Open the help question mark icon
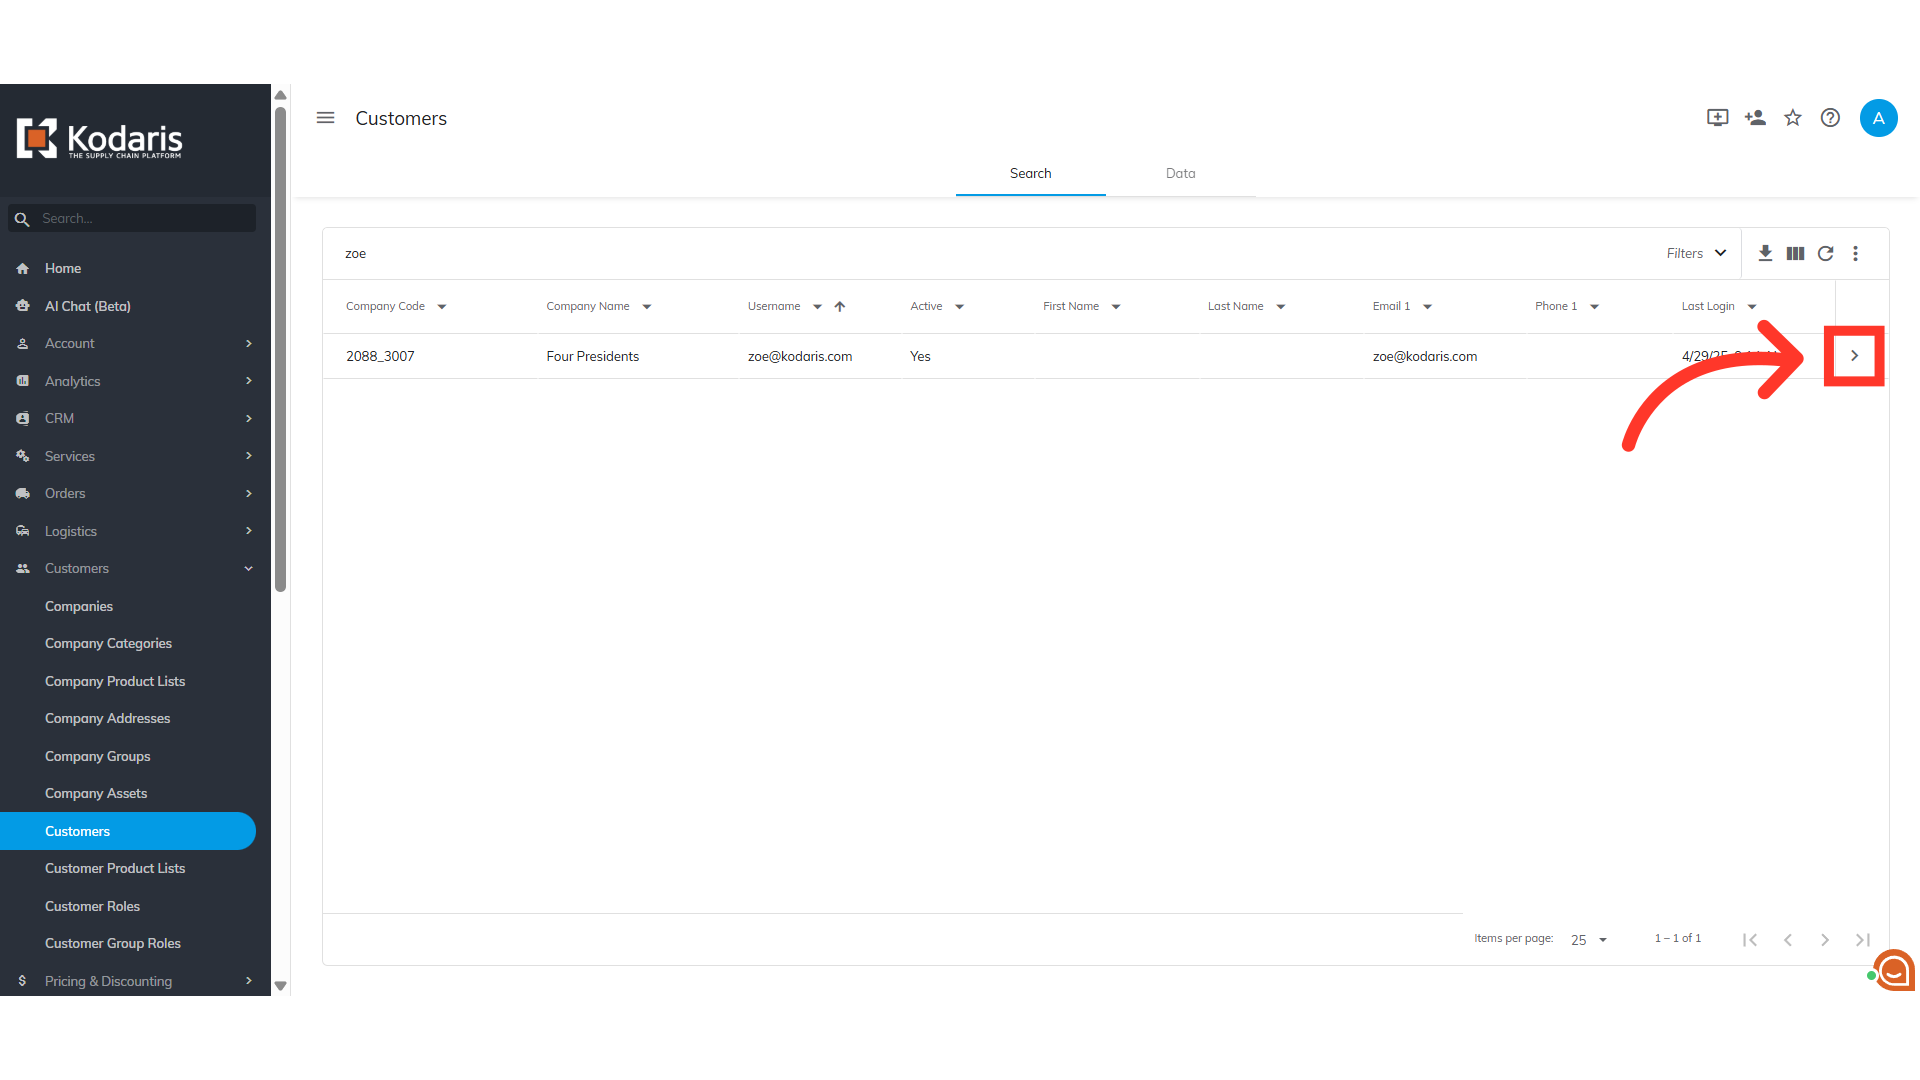 point(1830,118)
